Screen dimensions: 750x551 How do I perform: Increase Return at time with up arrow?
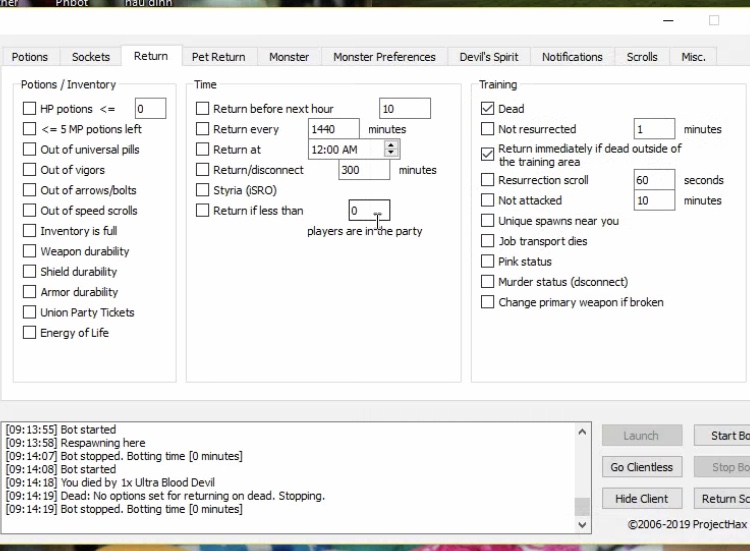[391, 145]
